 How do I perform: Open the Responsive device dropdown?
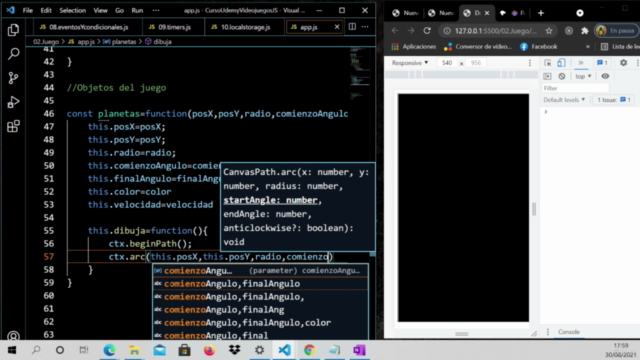[x=410, y=63]
